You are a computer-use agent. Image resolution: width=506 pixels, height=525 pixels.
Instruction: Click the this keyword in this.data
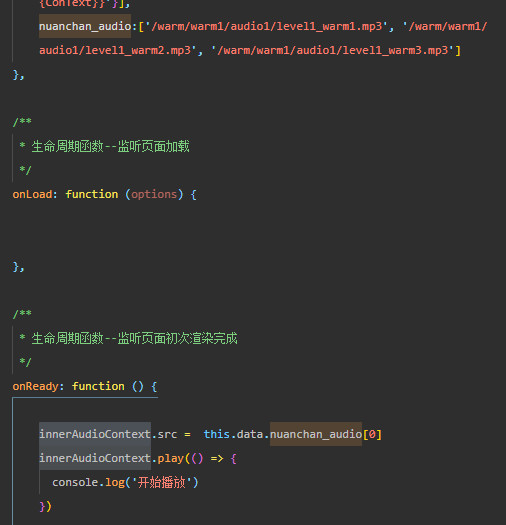[x=217, y=434]
